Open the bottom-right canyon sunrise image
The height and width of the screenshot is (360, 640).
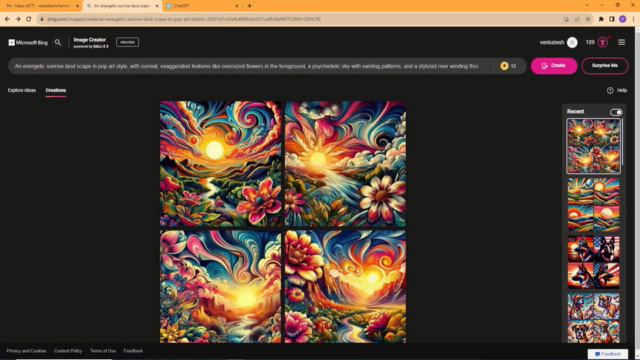click(x=345, y=287)
